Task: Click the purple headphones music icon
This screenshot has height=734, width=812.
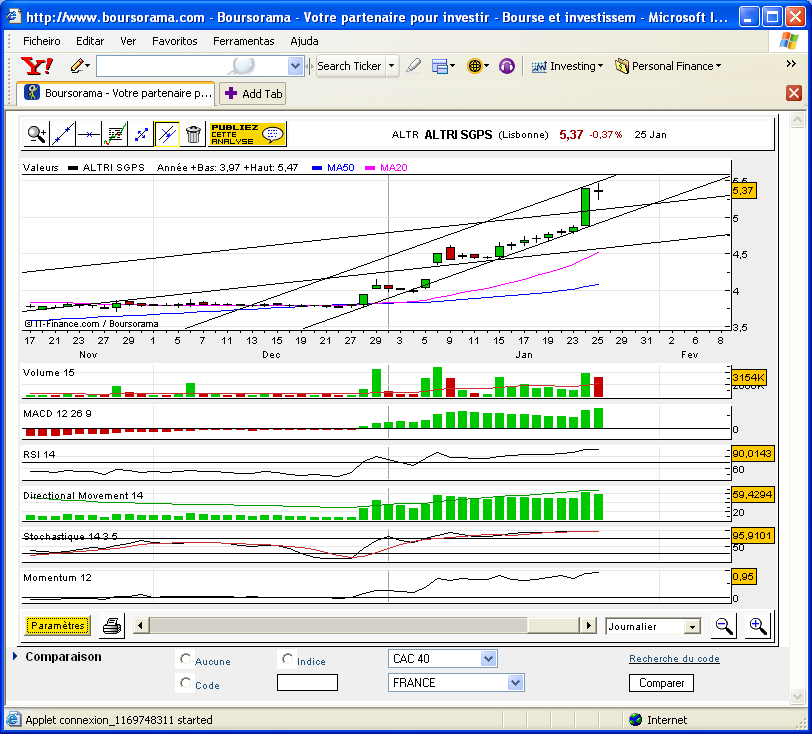Action: 506,66
